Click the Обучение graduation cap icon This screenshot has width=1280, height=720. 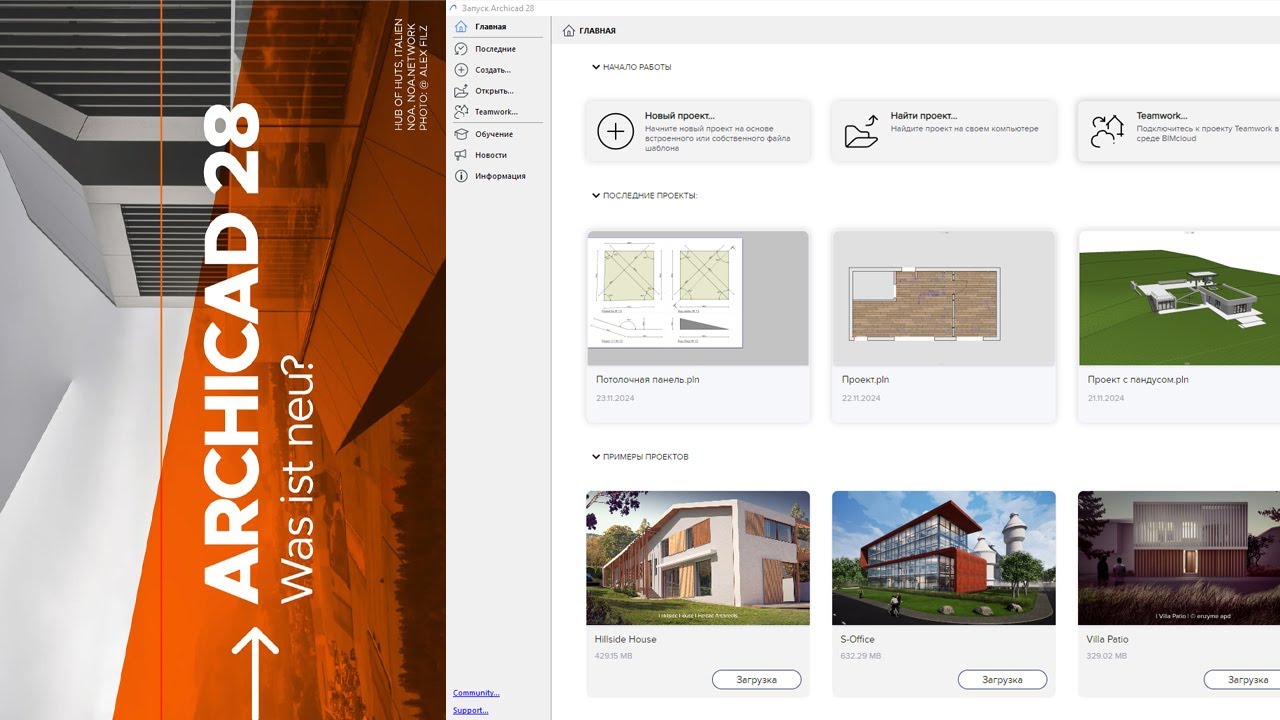click(461, 134)
